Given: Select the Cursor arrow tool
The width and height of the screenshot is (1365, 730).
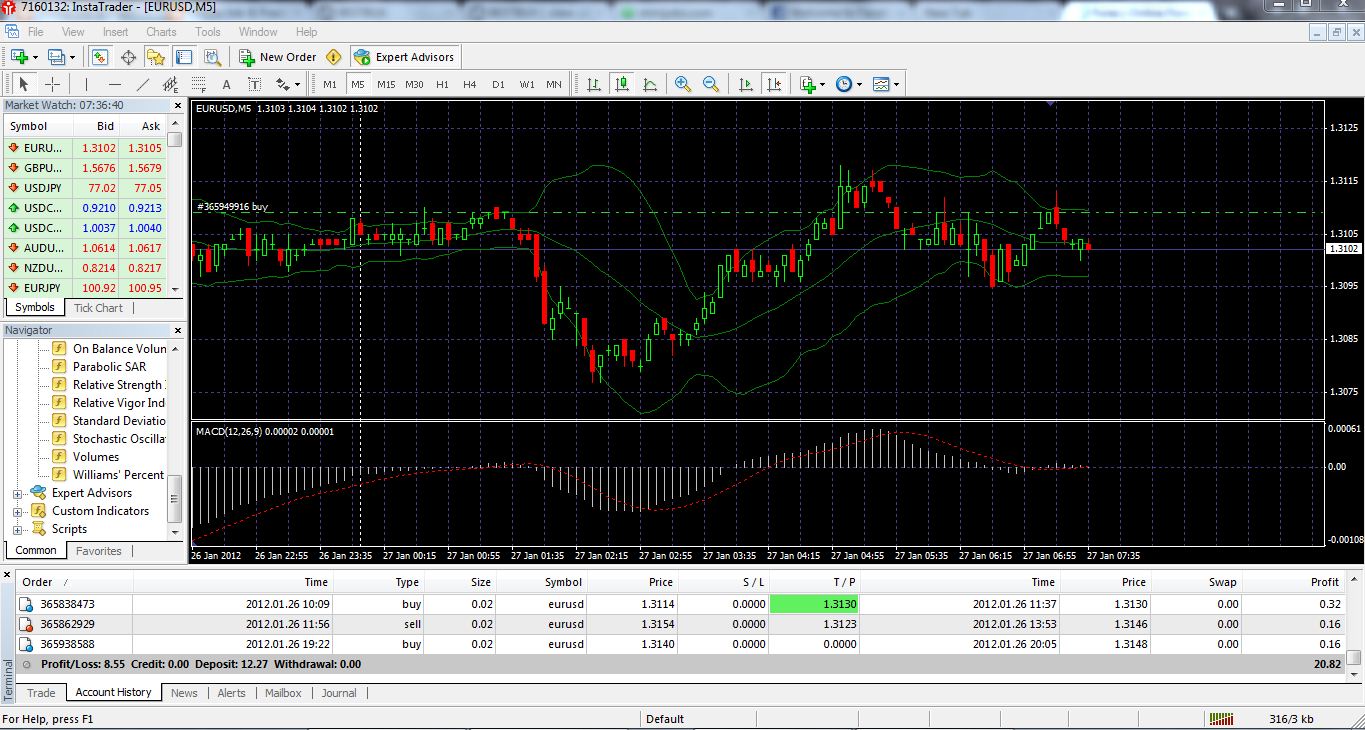Looking at the screenshot, I should [x=24, y=85].
